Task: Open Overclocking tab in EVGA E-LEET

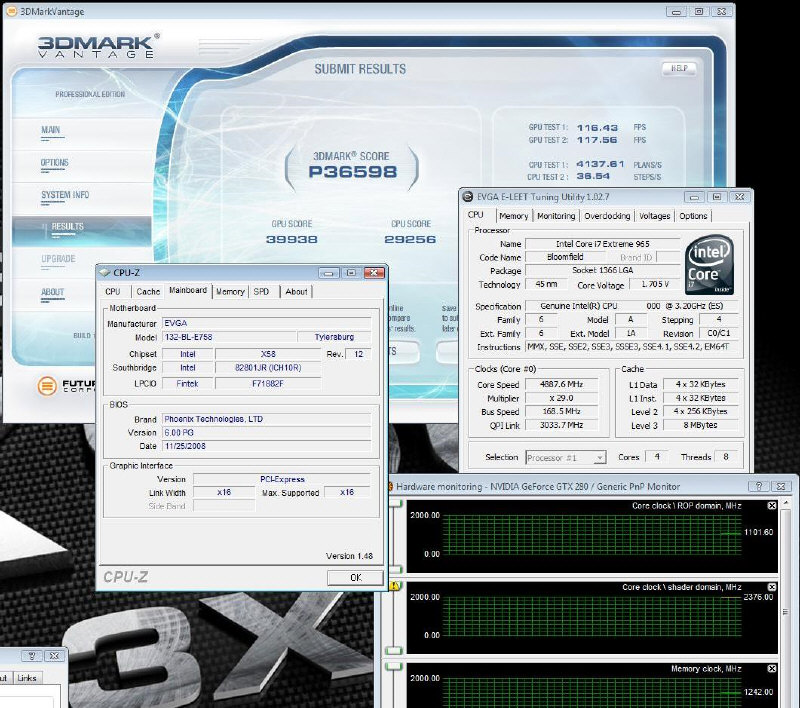Action: pyautogui.click(x=607, y=216)
